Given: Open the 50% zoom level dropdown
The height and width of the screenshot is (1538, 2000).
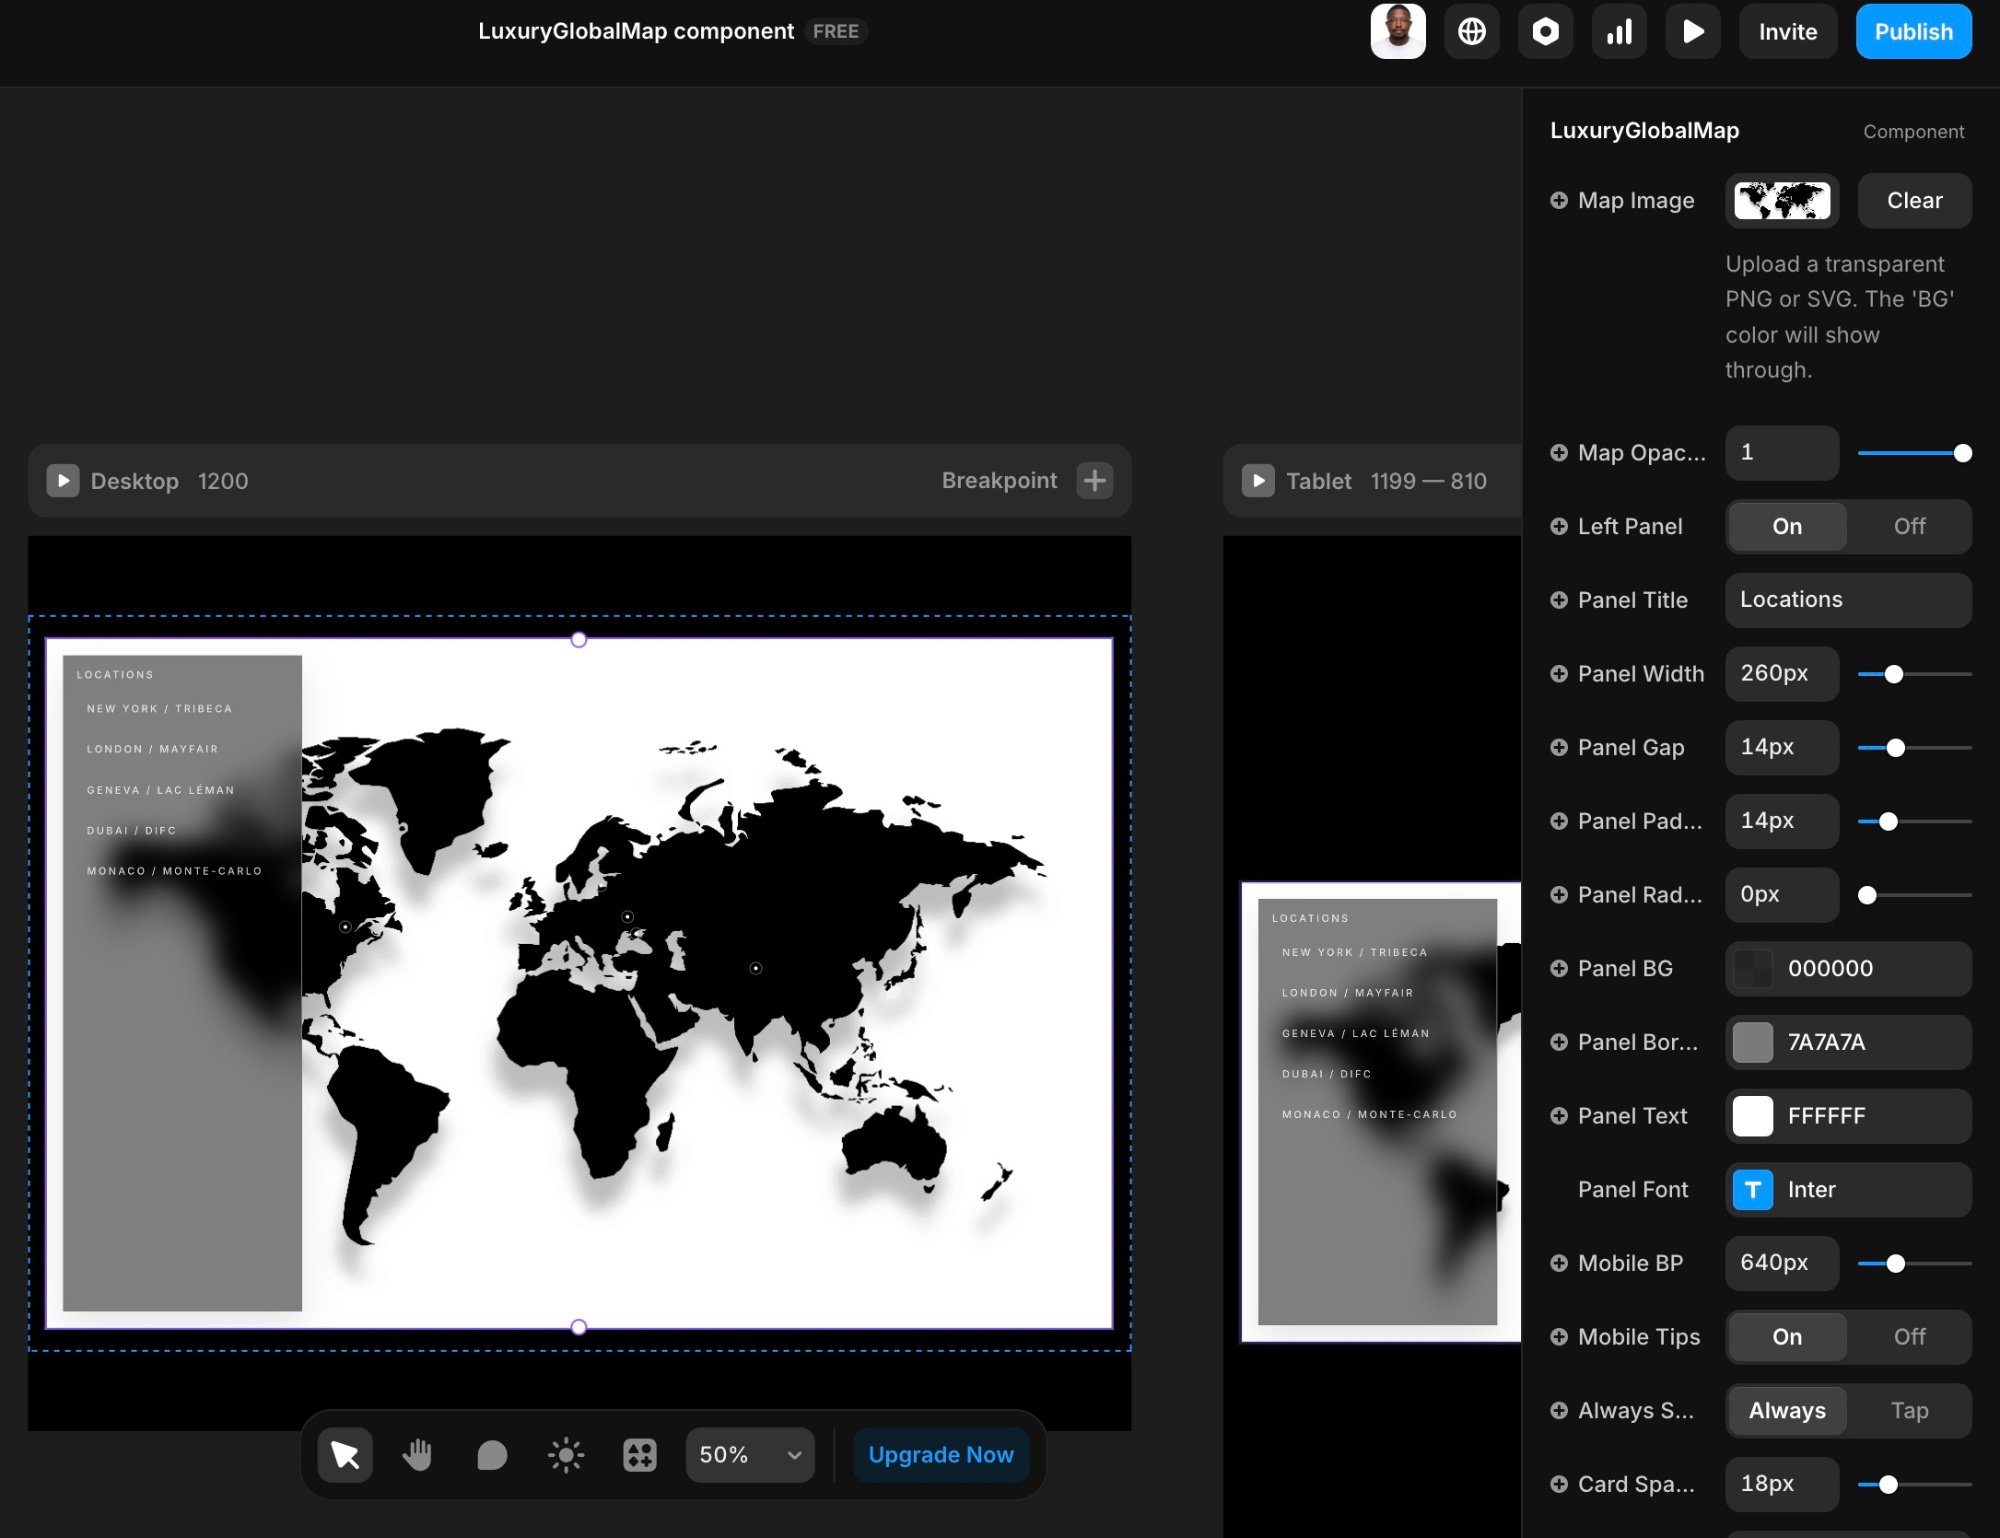Looking at the screenshot, I should (750, 1455).
